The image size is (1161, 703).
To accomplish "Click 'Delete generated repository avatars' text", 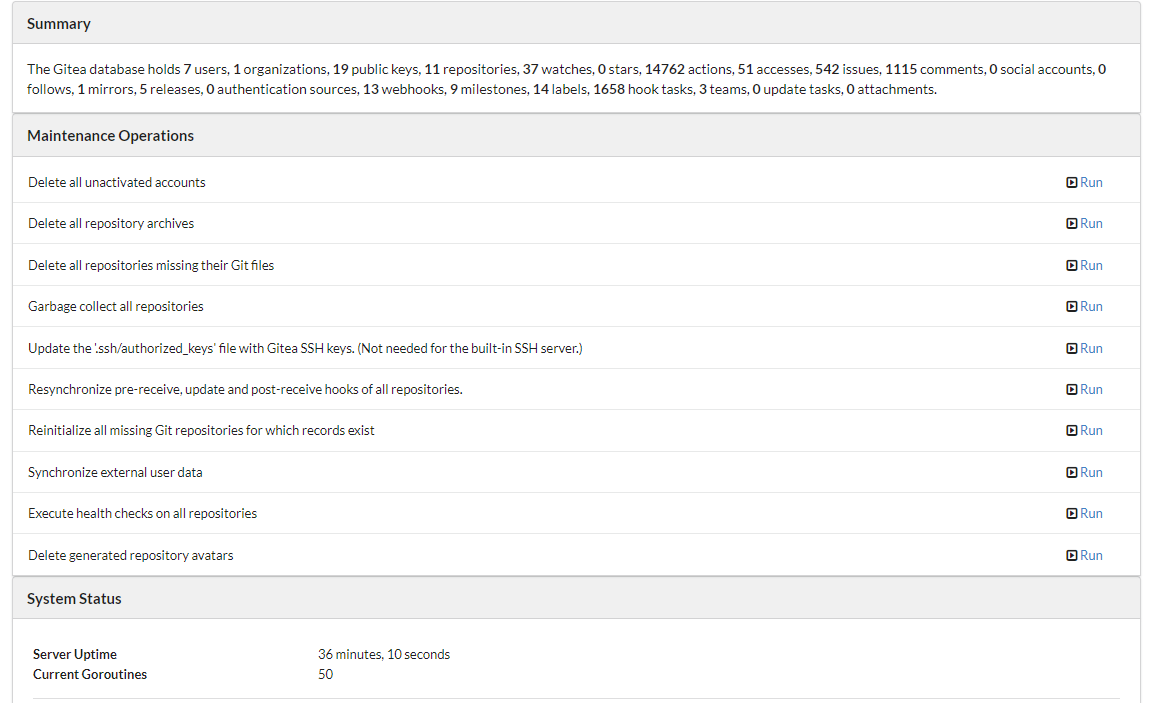I will (x=130, y=556).
